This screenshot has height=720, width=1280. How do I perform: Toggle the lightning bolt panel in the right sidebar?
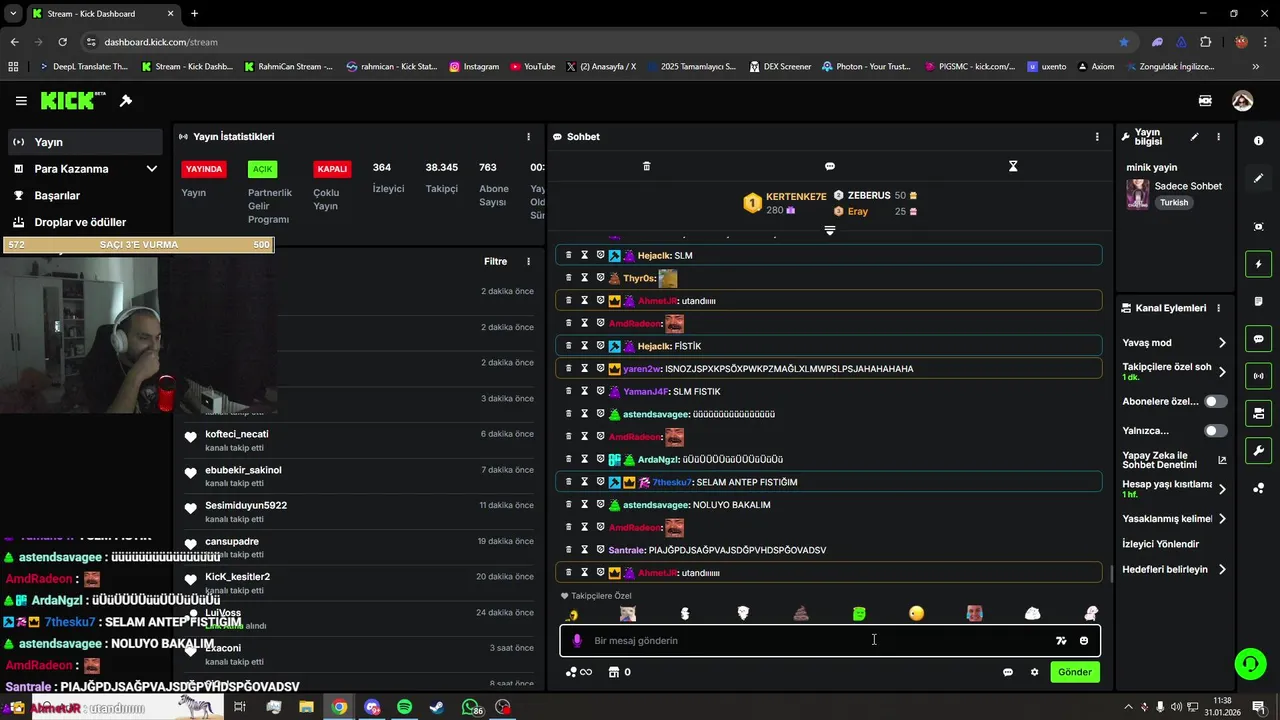(x=1258, y=264)
